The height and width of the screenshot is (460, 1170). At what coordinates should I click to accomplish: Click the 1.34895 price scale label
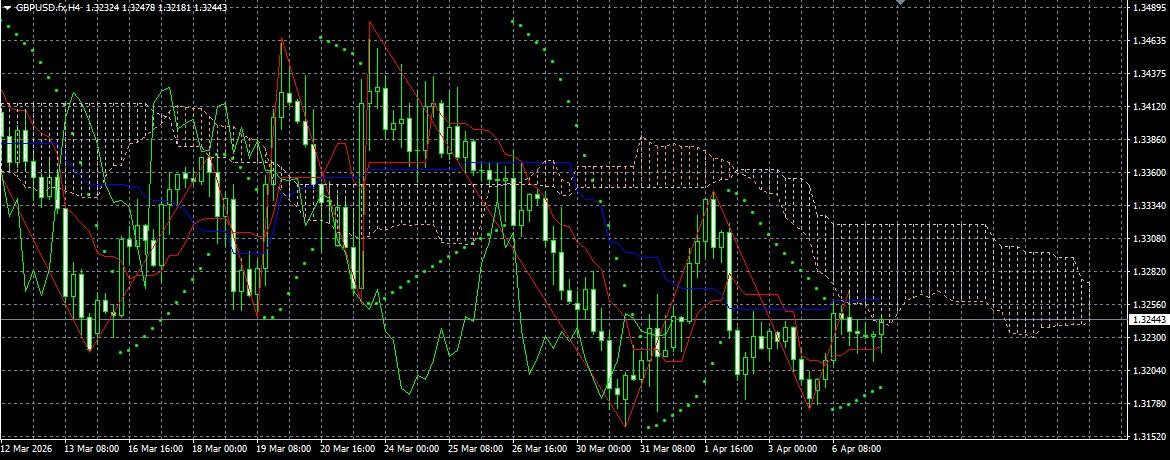click(x=1149, y=7)
